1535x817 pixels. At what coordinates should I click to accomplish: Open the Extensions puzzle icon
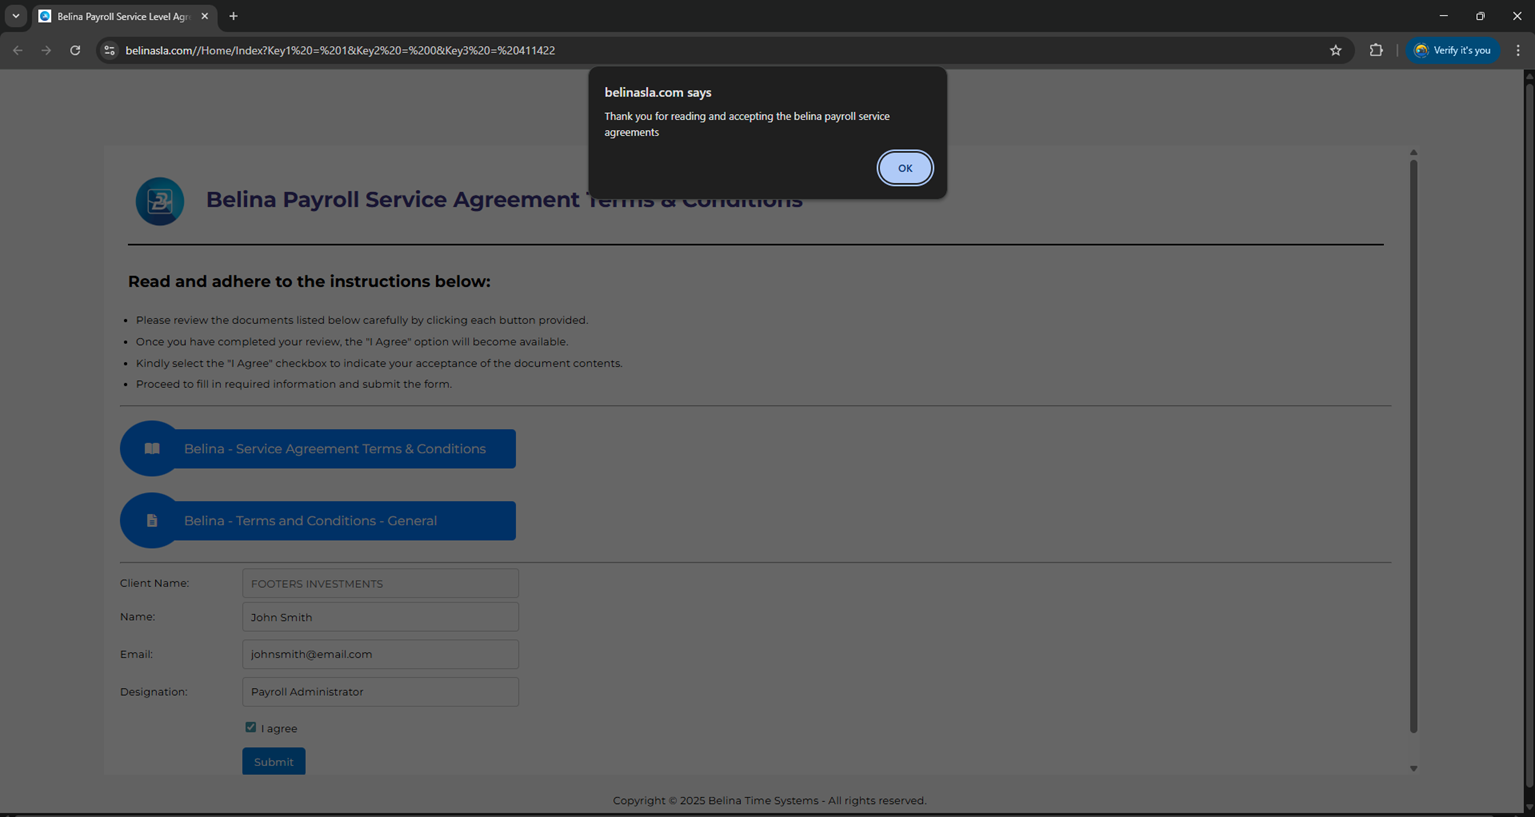(1376, 50)
